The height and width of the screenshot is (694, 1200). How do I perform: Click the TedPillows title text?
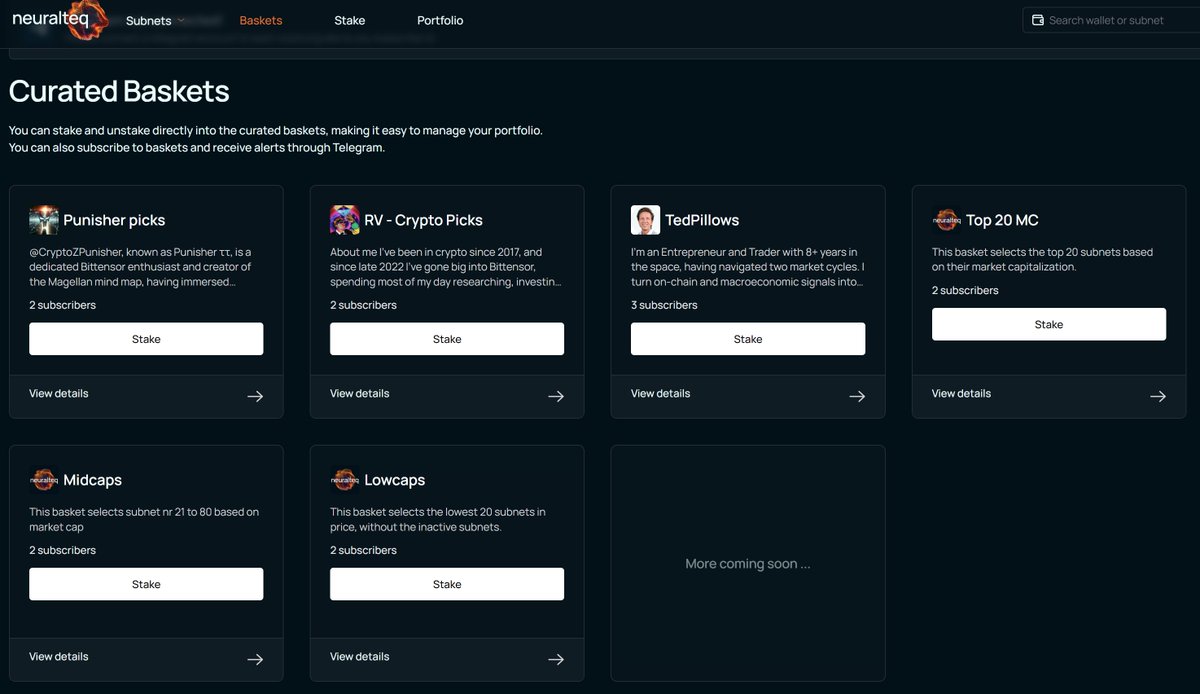click(702, 220)
